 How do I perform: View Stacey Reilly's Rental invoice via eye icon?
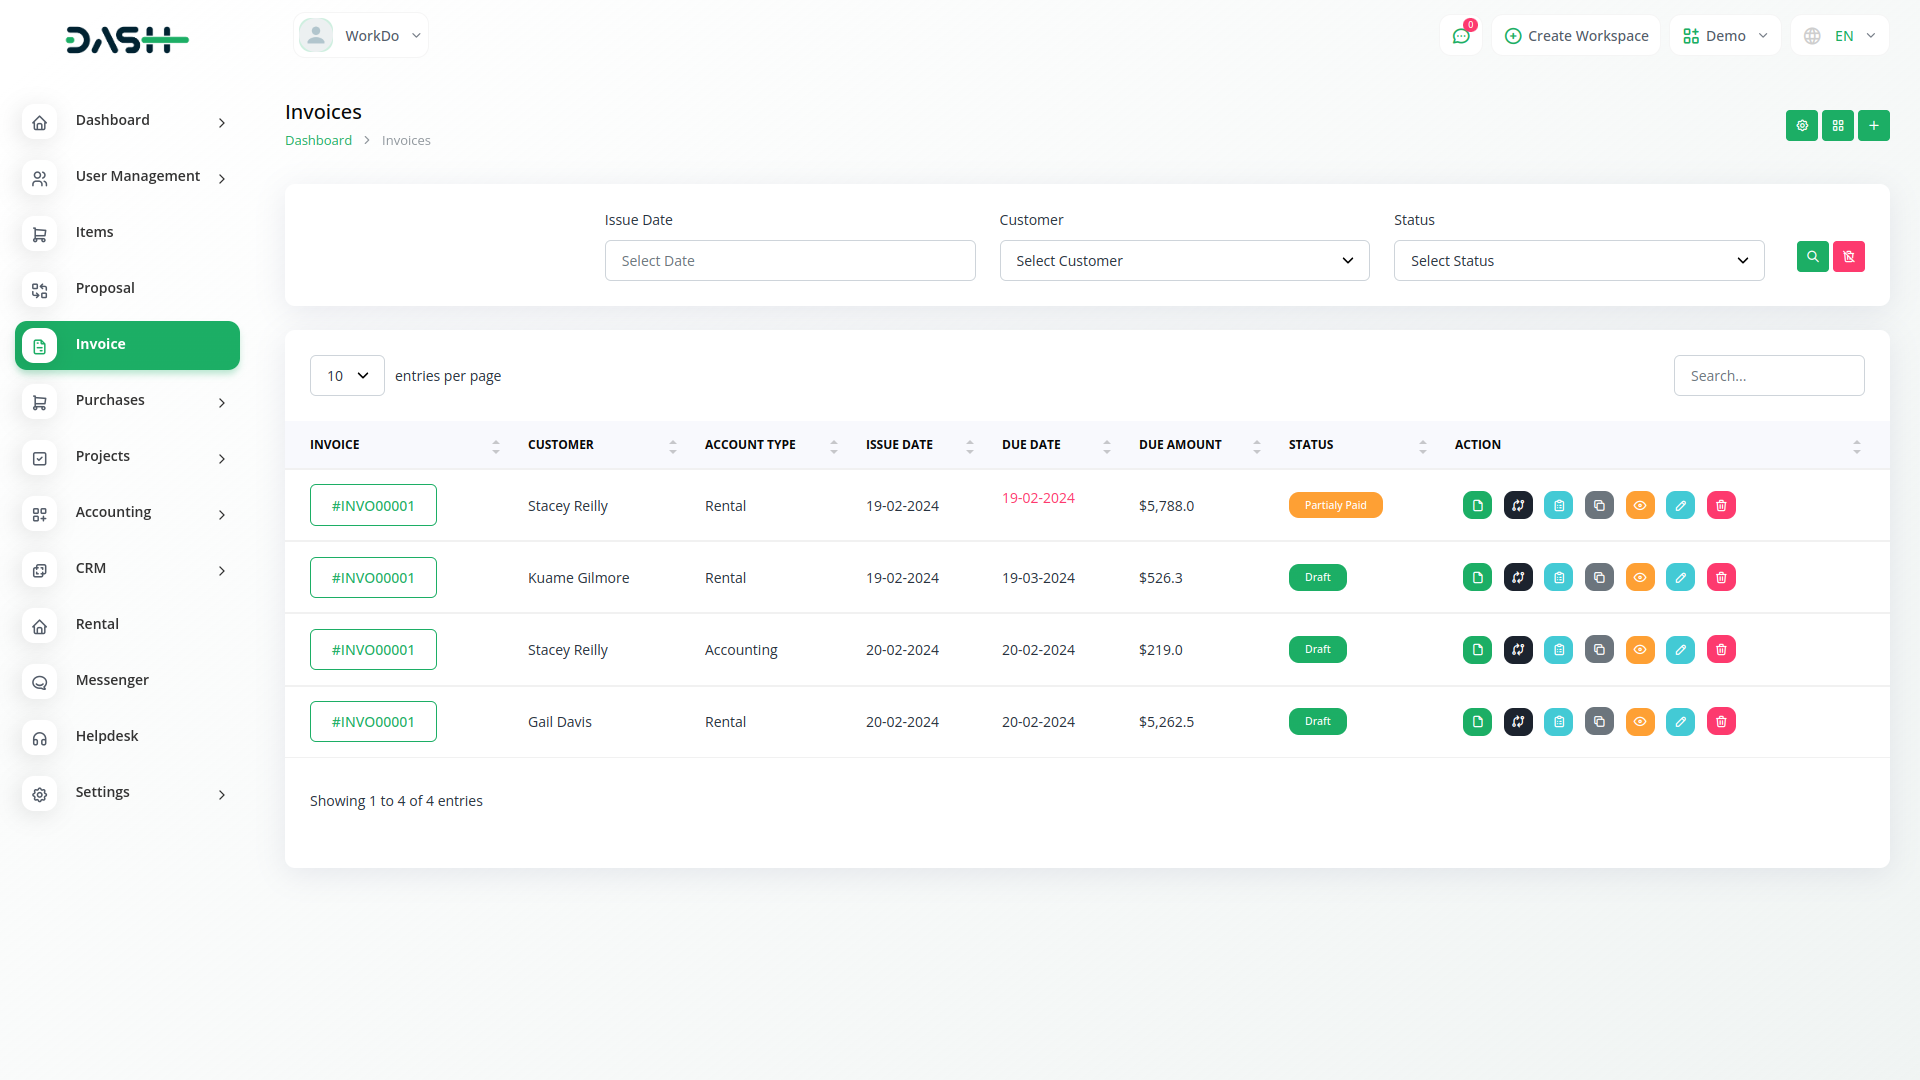[x=1640, y=506]
